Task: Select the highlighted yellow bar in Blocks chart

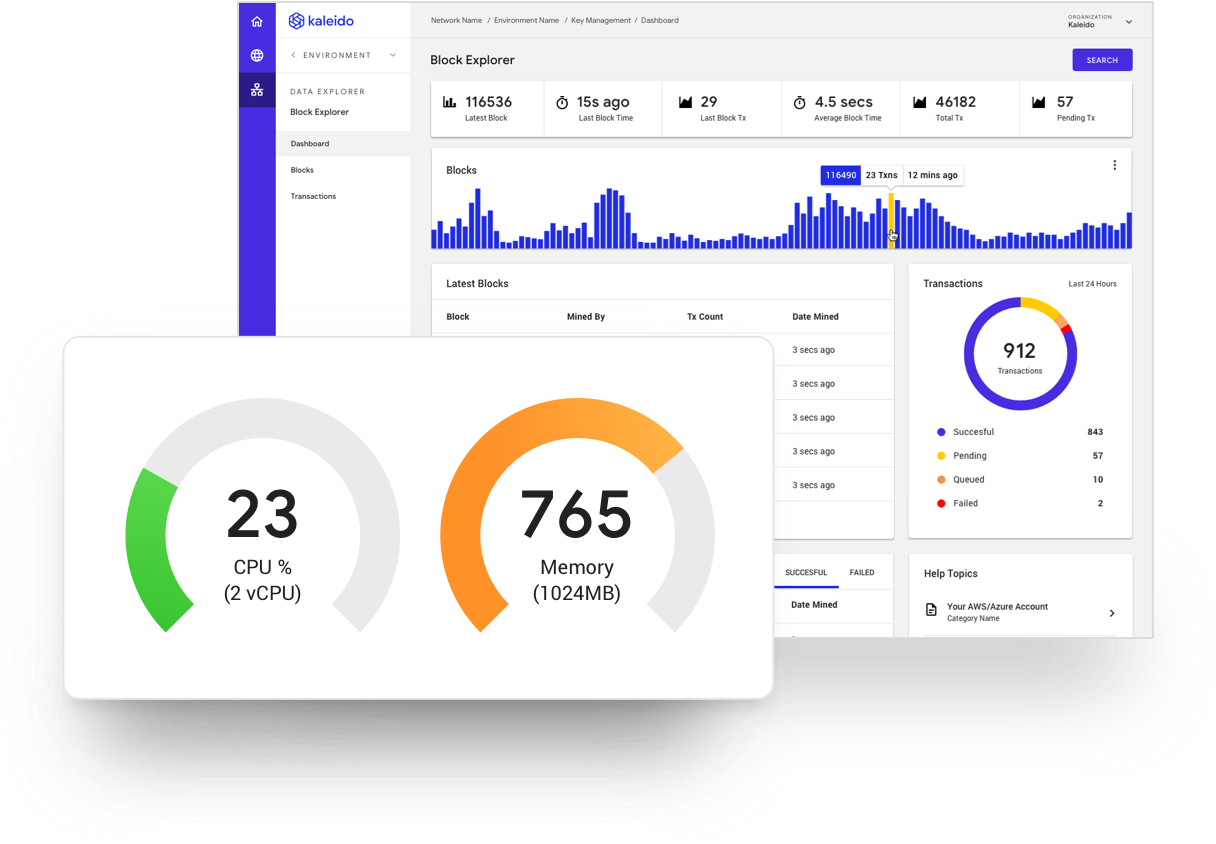Action: 891,221
